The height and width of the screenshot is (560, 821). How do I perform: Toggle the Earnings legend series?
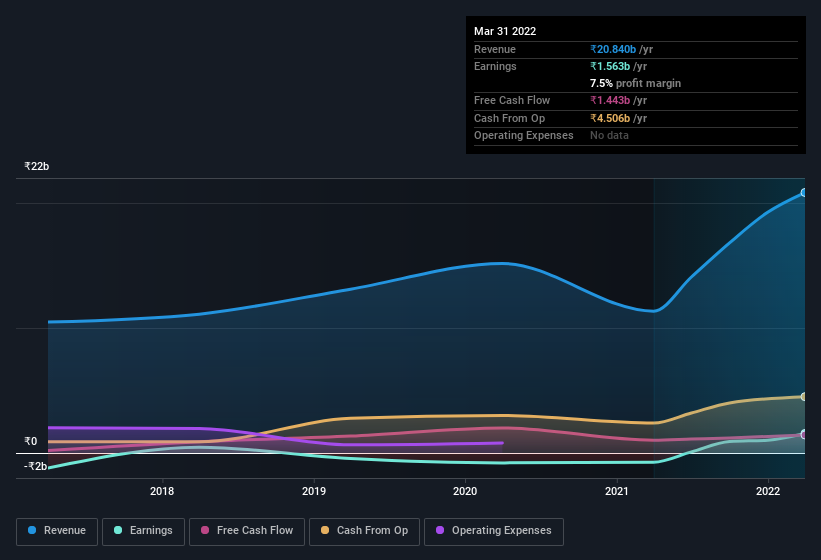[143, 531]
